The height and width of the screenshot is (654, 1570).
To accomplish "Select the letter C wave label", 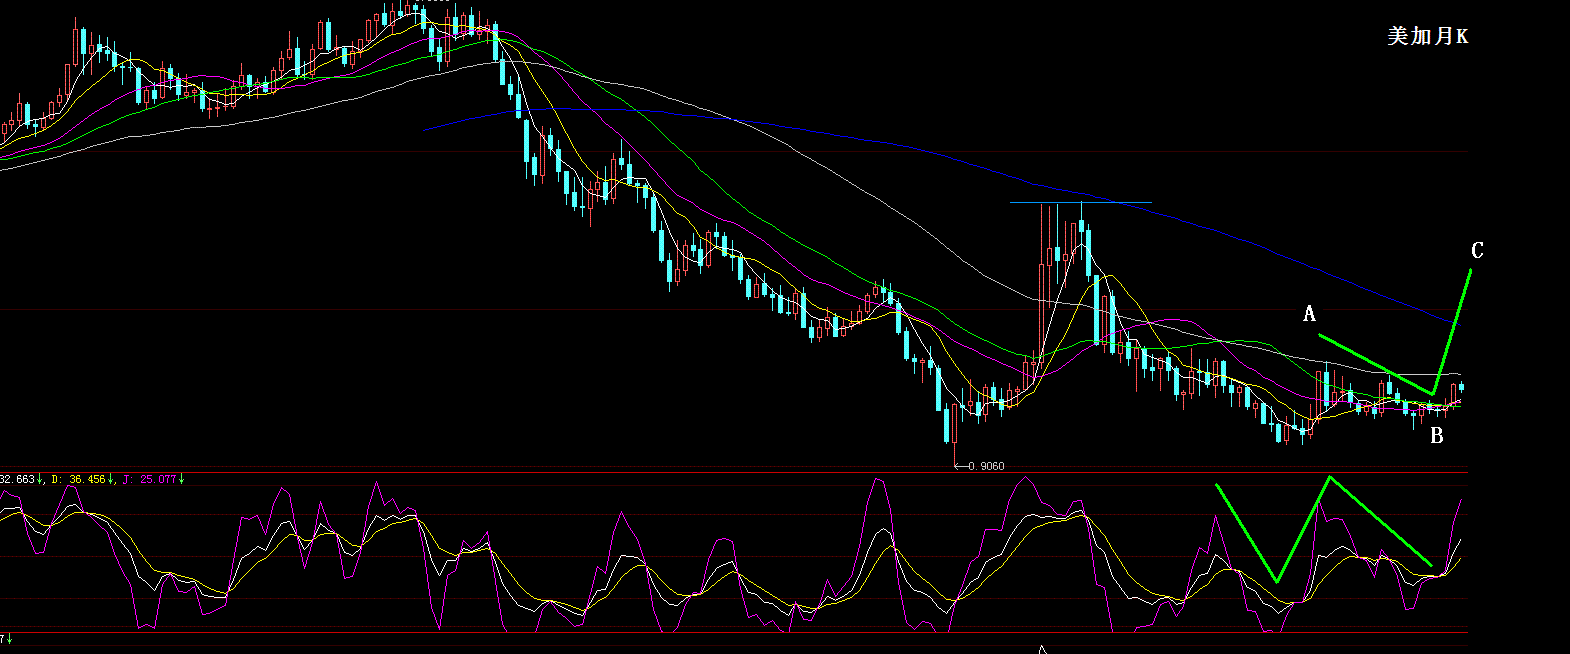I will coord(1476,251).
